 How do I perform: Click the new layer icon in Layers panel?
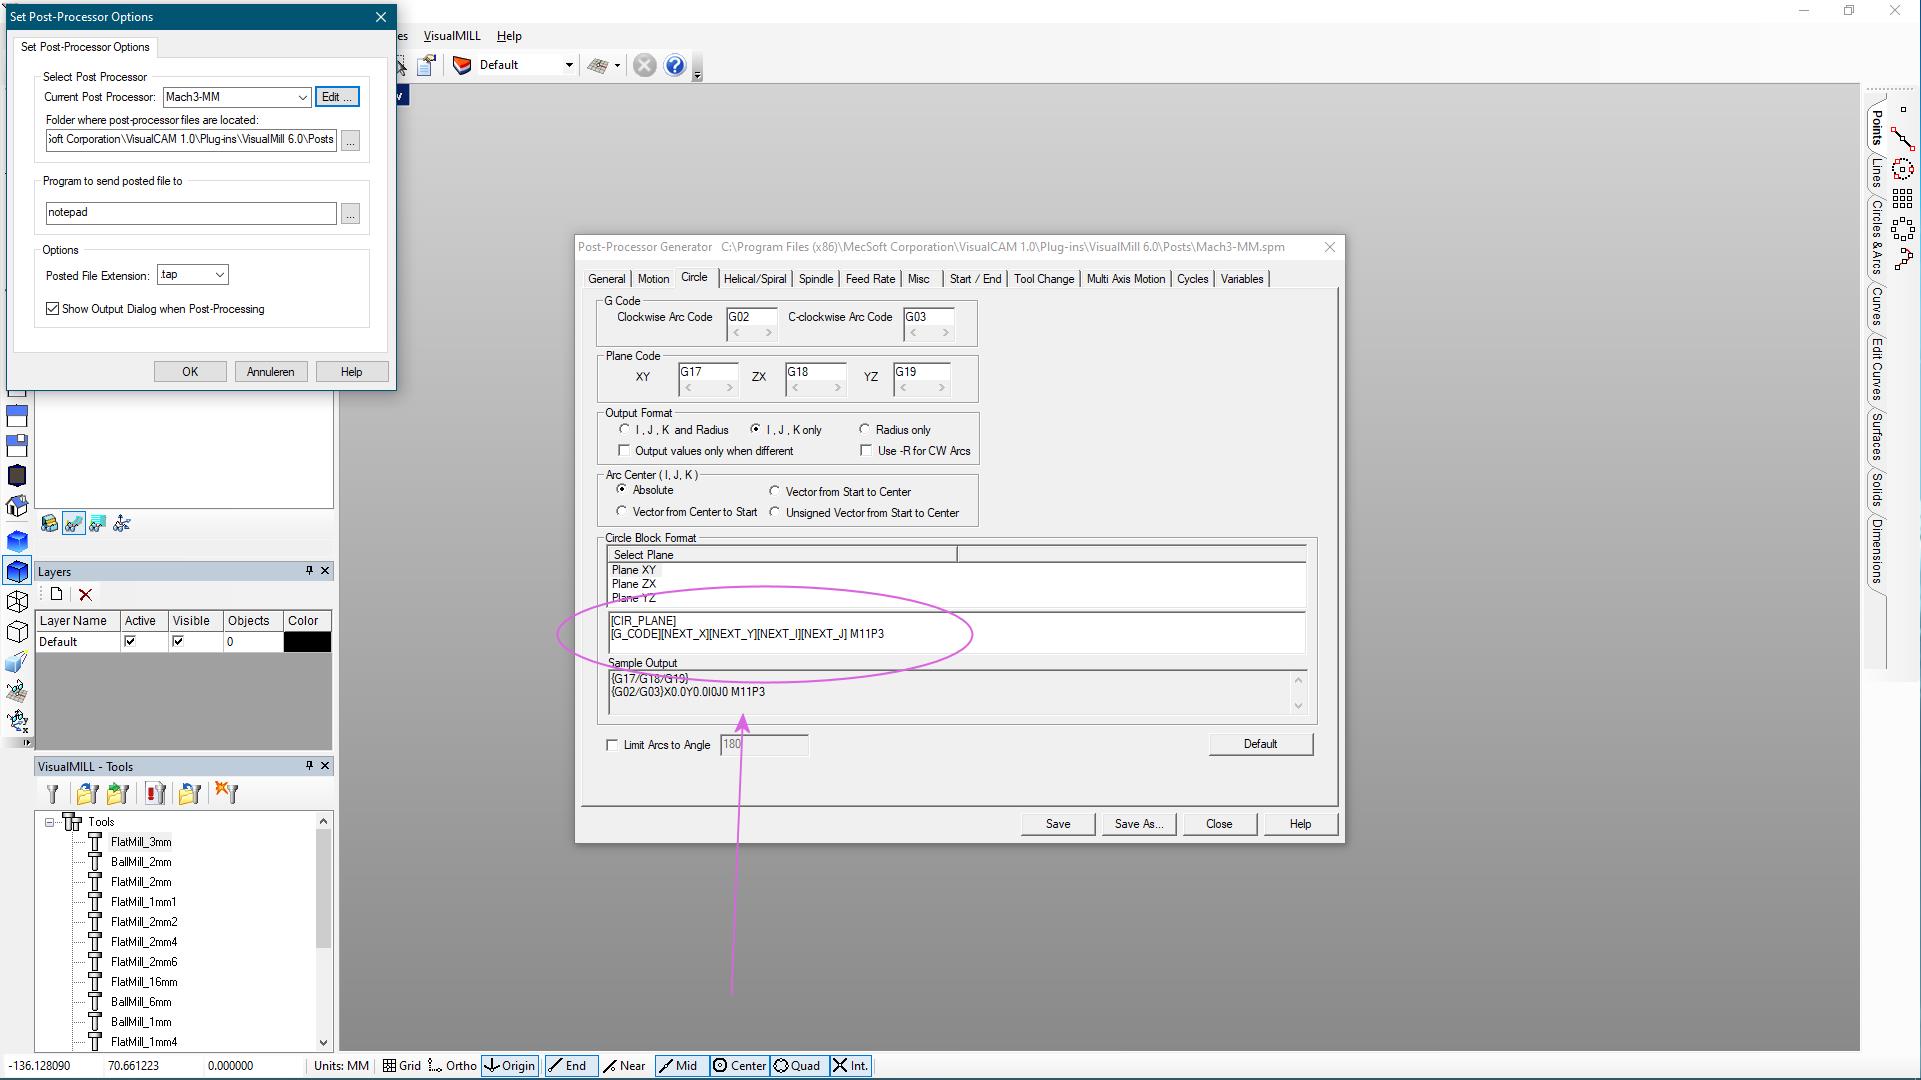click(x=56, y=595)
